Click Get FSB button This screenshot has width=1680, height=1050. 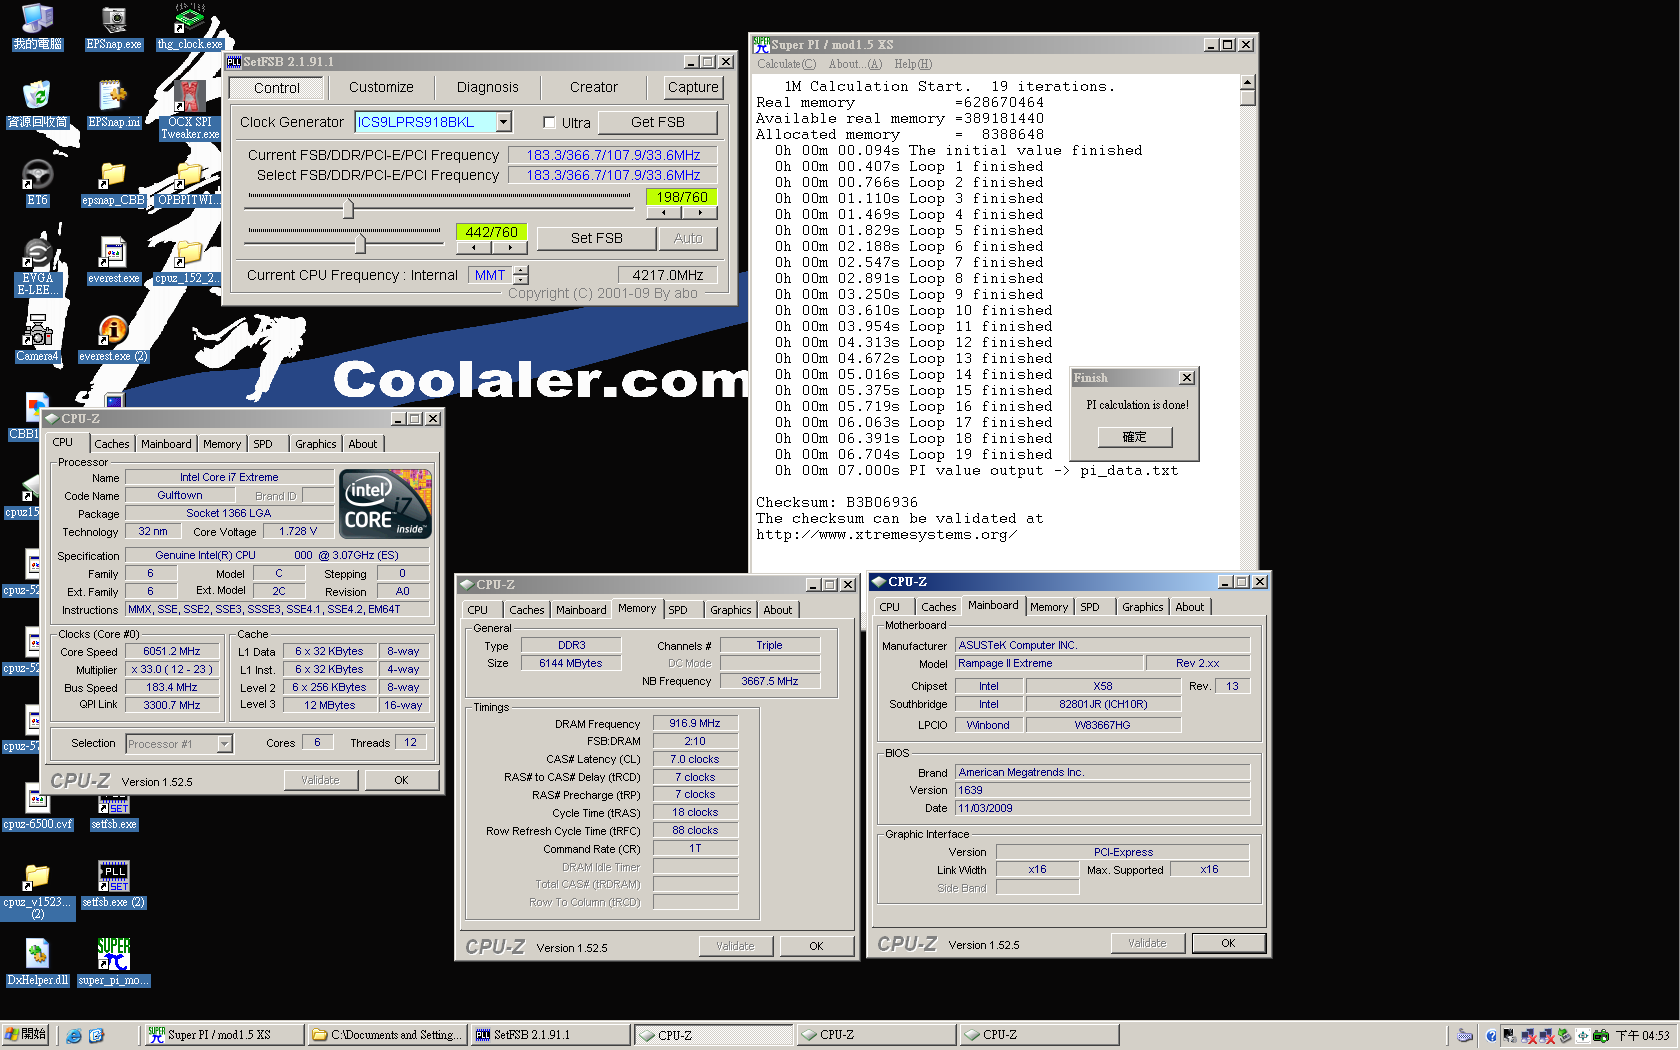coord(658,122)
